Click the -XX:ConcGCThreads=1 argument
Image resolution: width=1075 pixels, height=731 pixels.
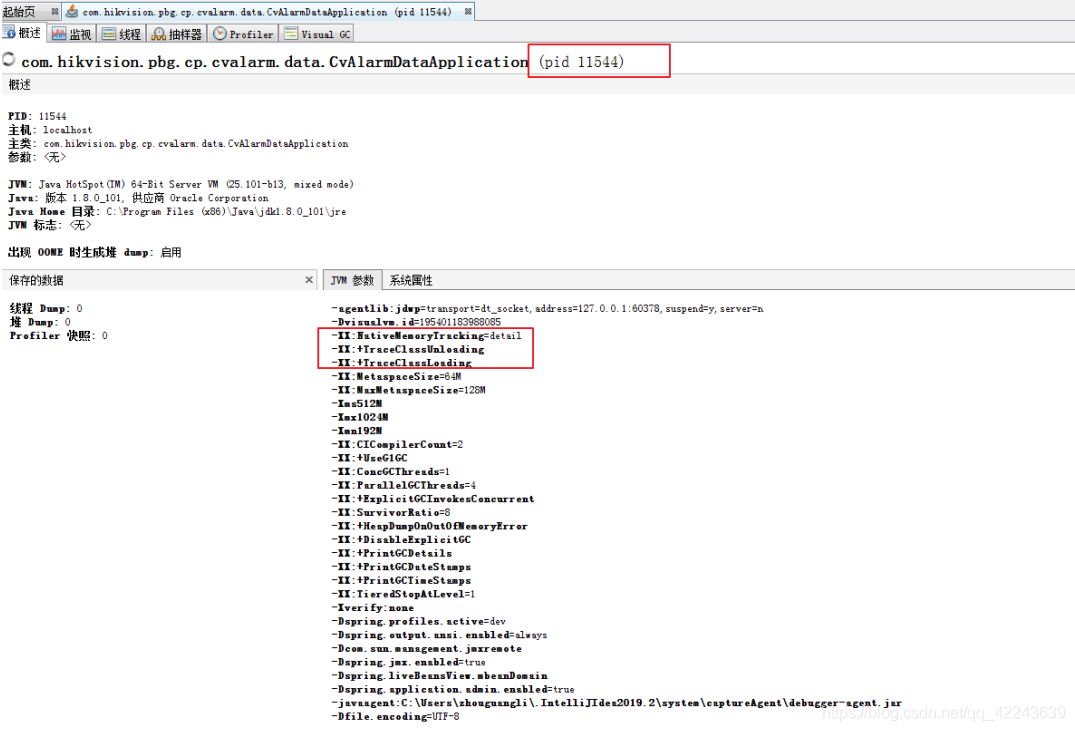(391, 472)
